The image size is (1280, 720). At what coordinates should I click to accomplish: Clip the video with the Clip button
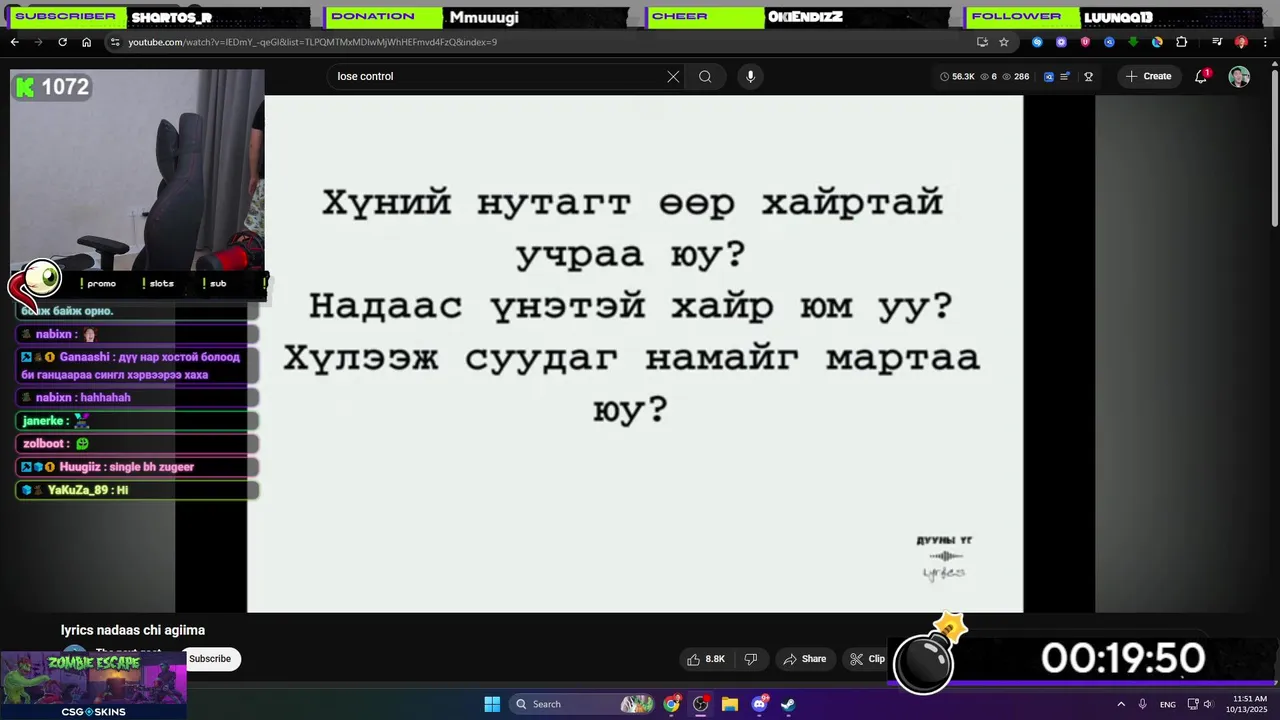pyautogui.click(x=868, y=659)
